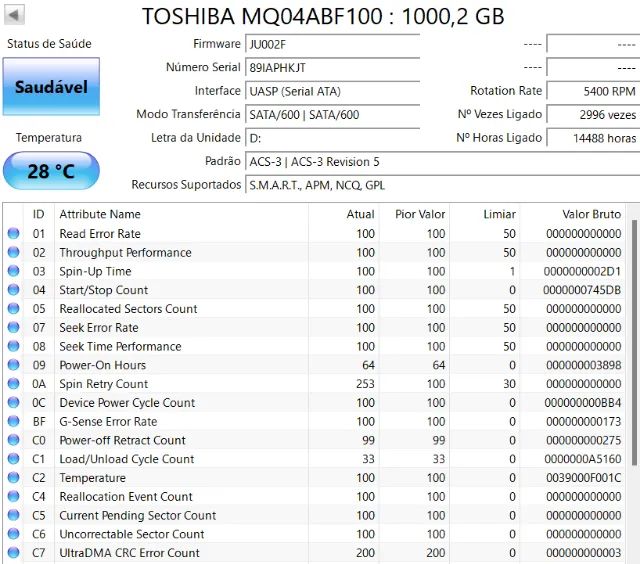
Task: Click raw value 00000003898
Action: [584, 365]
